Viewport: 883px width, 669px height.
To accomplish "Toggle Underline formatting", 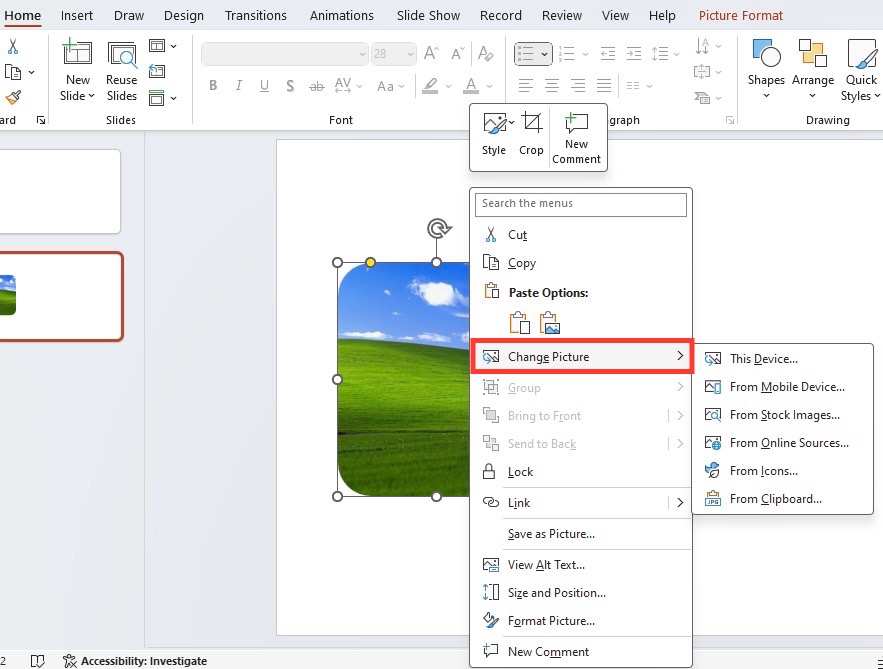I will tap(264, 86).
